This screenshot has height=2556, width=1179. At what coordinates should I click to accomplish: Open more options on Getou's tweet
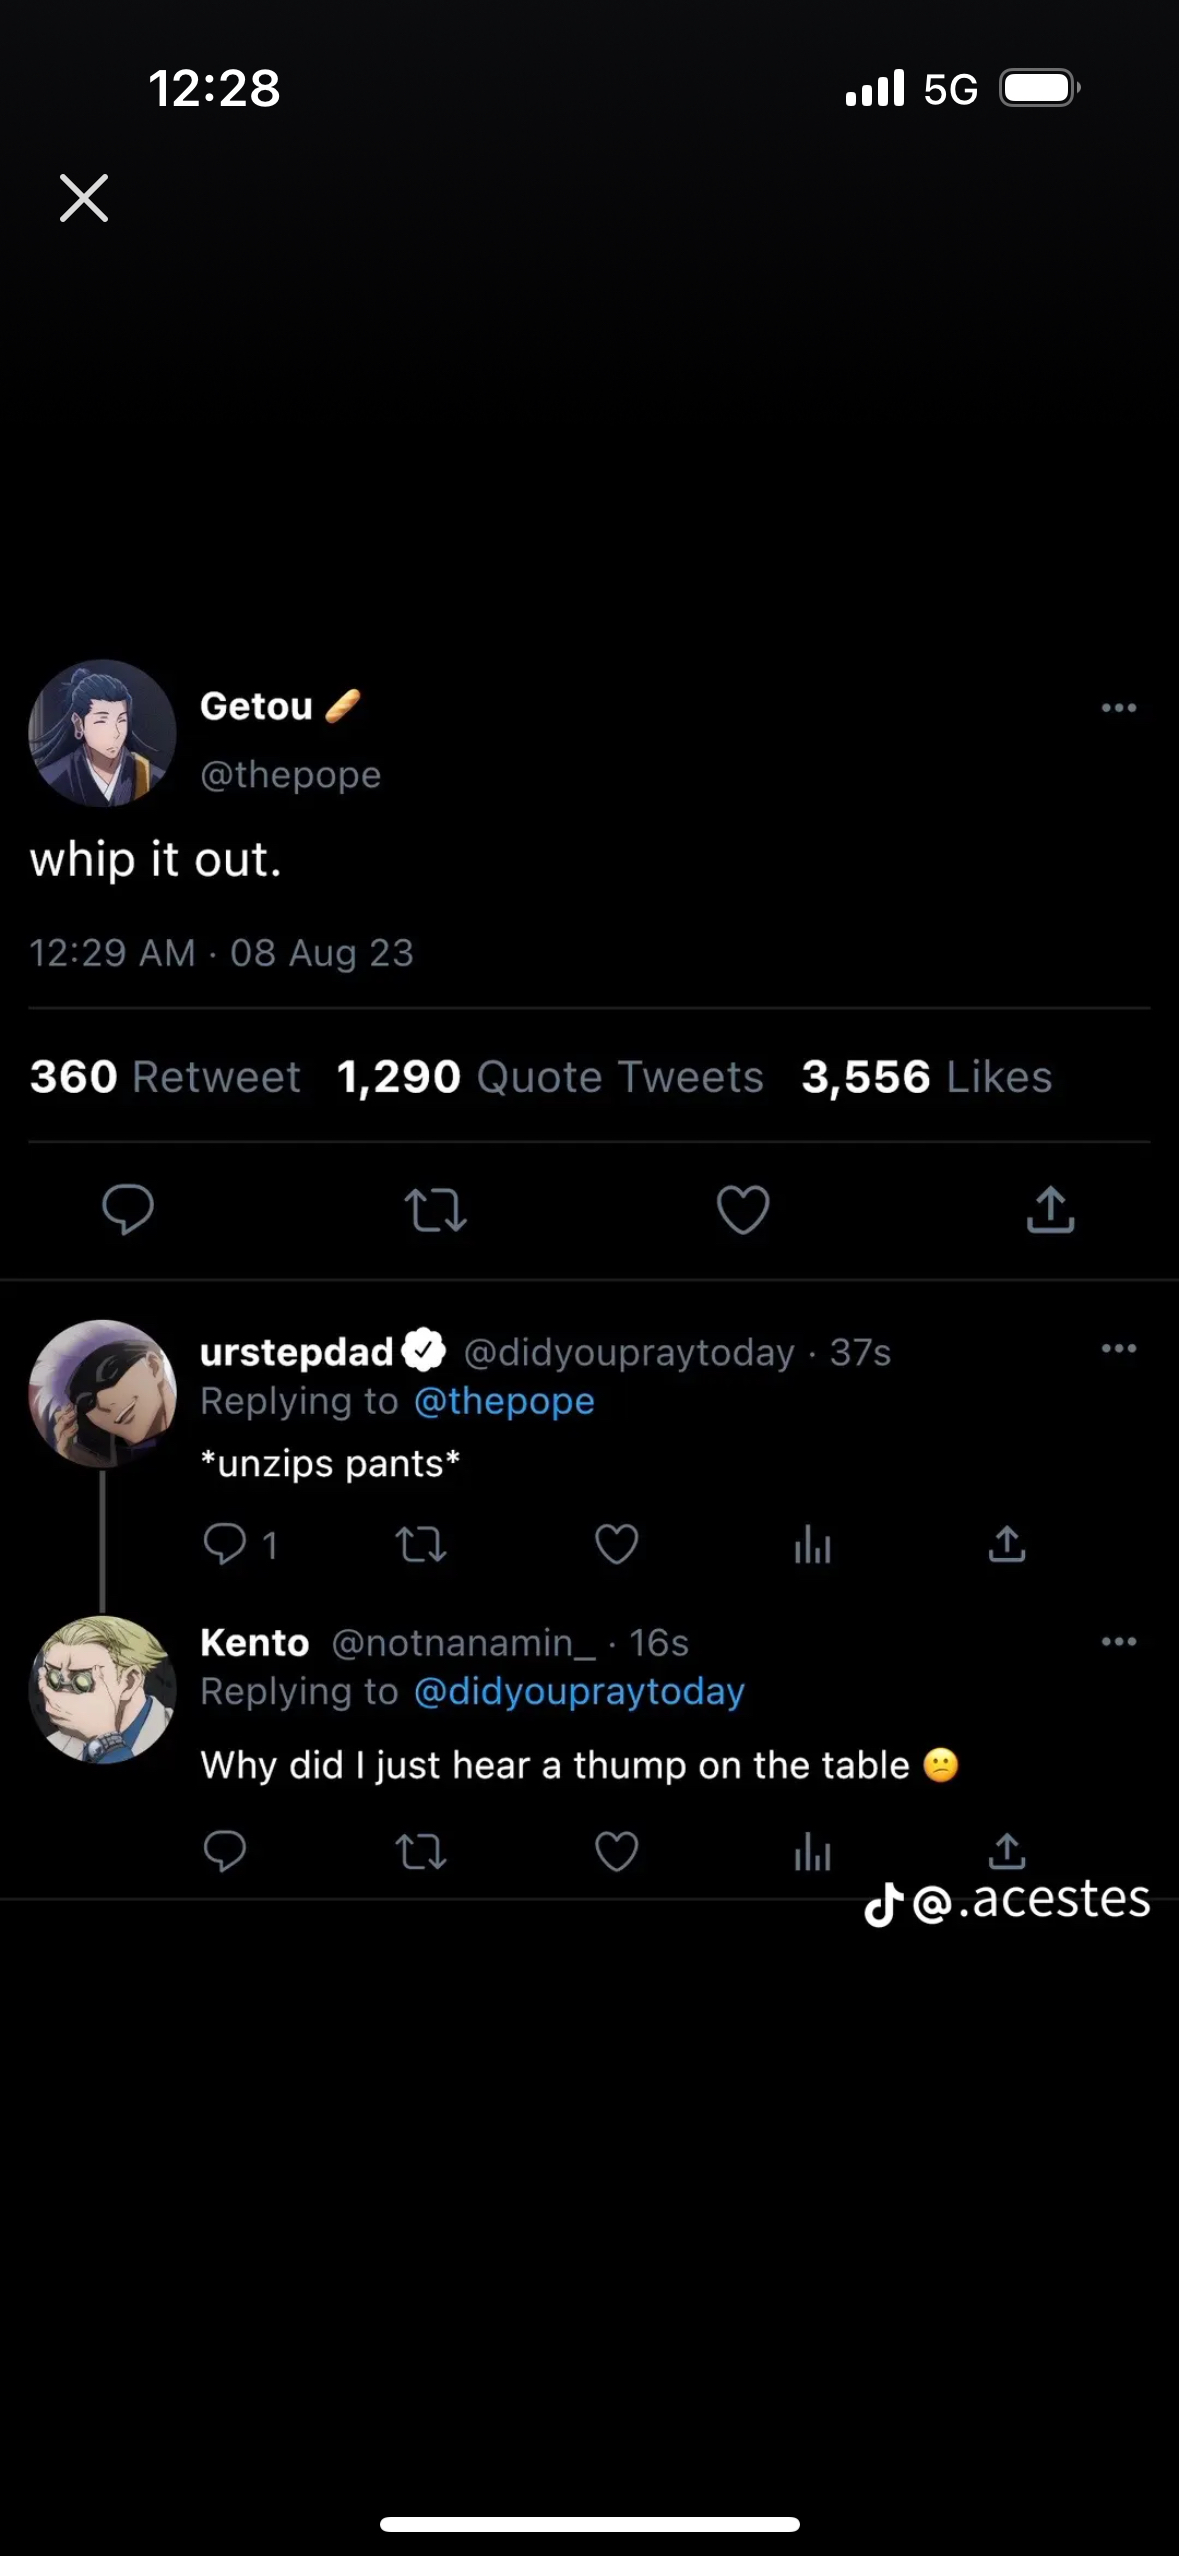coord(1118,708)
